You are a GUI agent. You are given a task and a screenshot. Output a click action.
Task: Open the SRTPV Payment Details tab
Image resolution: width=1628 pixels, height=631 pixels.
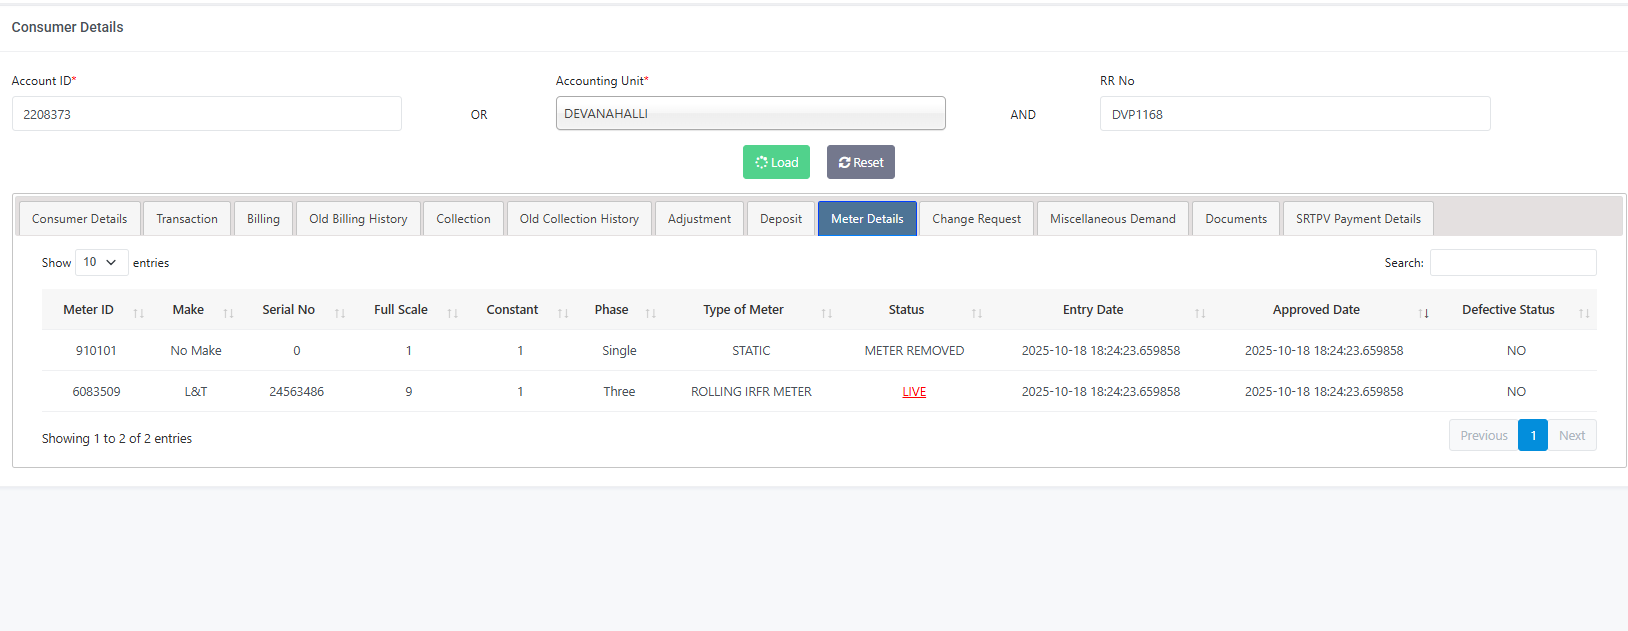tap(1358, 219)
